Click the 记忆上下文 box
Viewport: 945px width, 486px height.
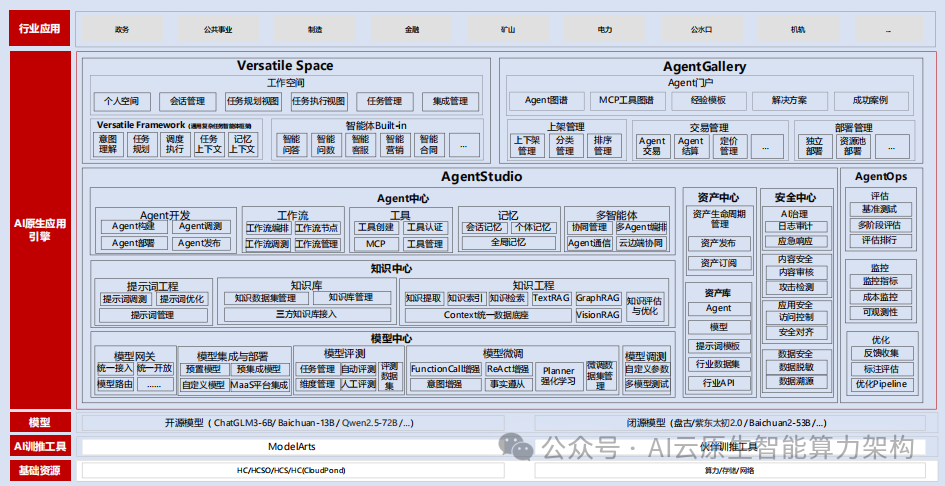(x=242, y=145)
